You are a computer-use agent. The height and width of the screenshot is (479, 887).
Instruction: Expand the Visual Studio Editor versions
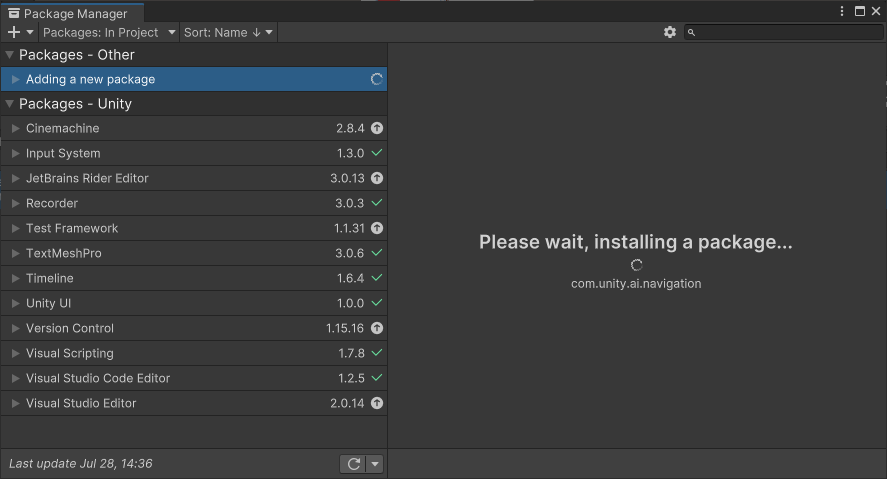tap(16, 403)
